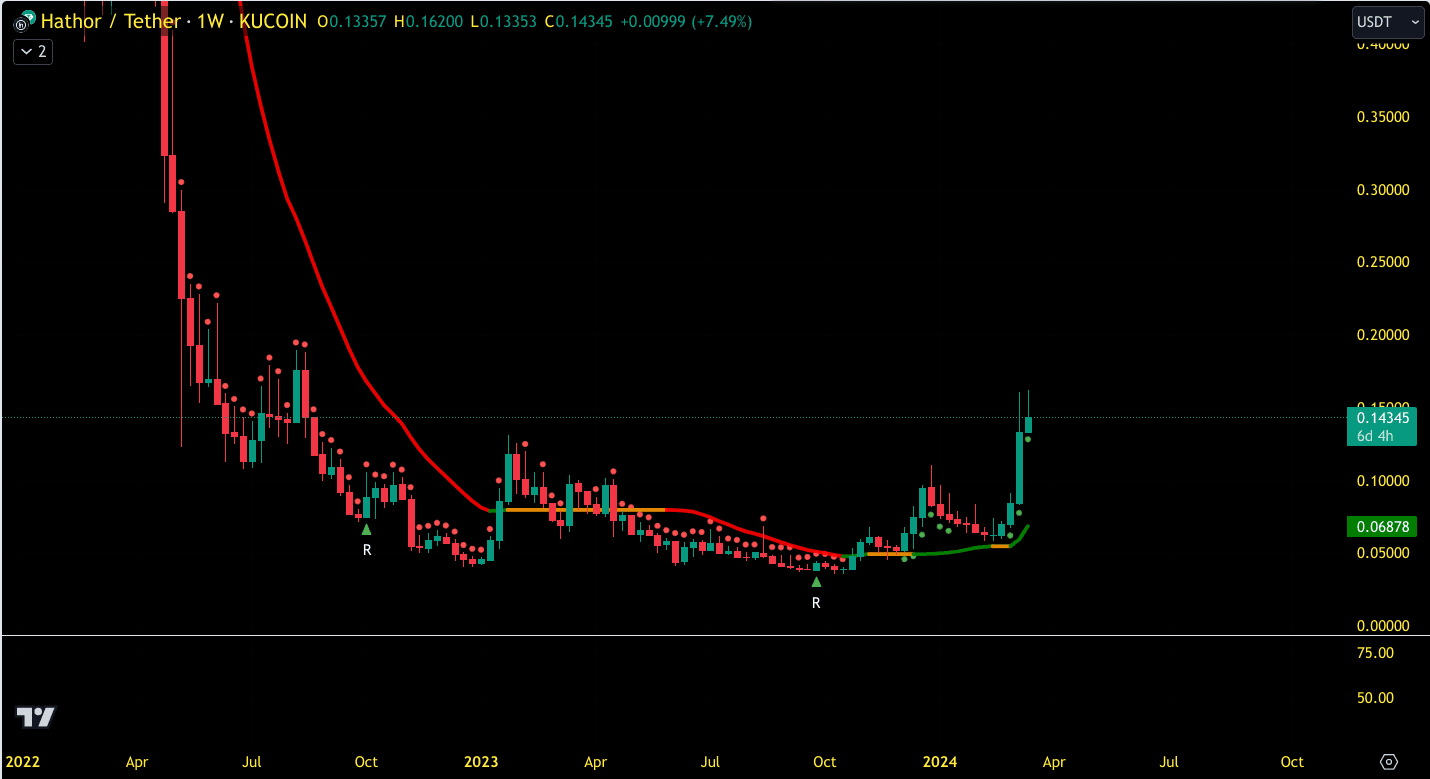This screenshot has width=1430, height=779.
Task: Click the 0.30000 price scale label
Action: click(1383, 190)
